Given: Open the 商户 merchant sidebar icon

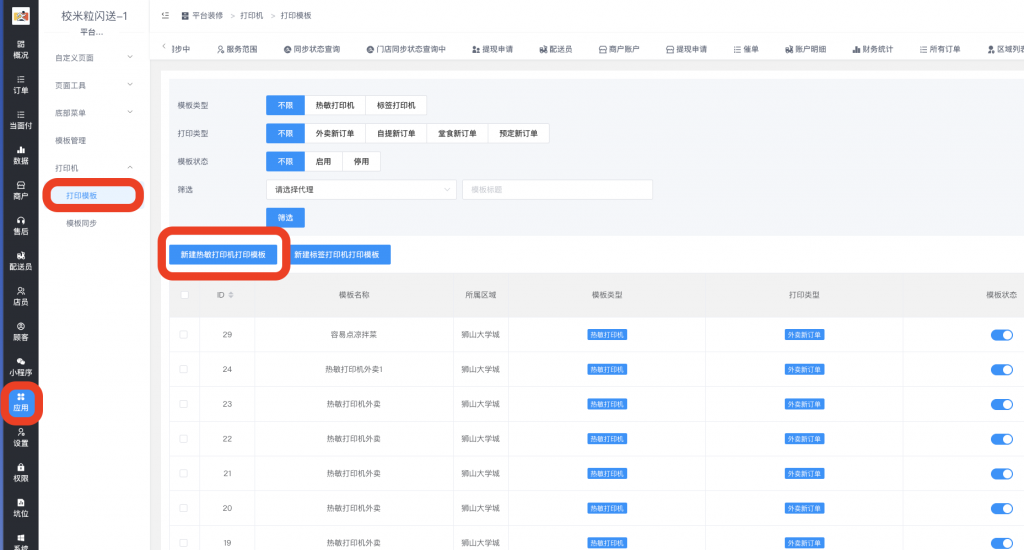Looking at the screenshot, I should click(21, 191).
